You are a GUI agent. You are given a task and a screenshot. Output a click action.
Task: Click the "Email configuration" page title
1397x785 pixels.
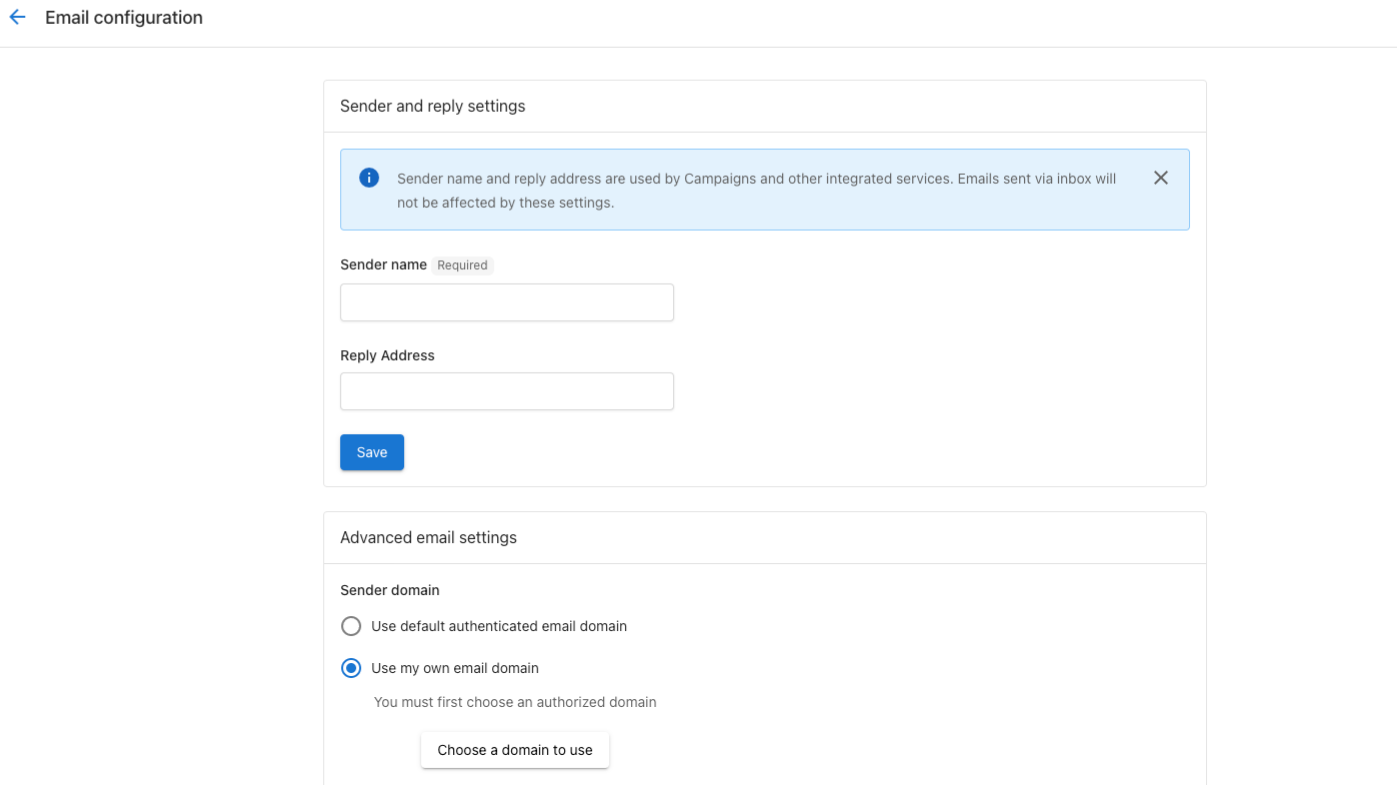coord(123,17)
